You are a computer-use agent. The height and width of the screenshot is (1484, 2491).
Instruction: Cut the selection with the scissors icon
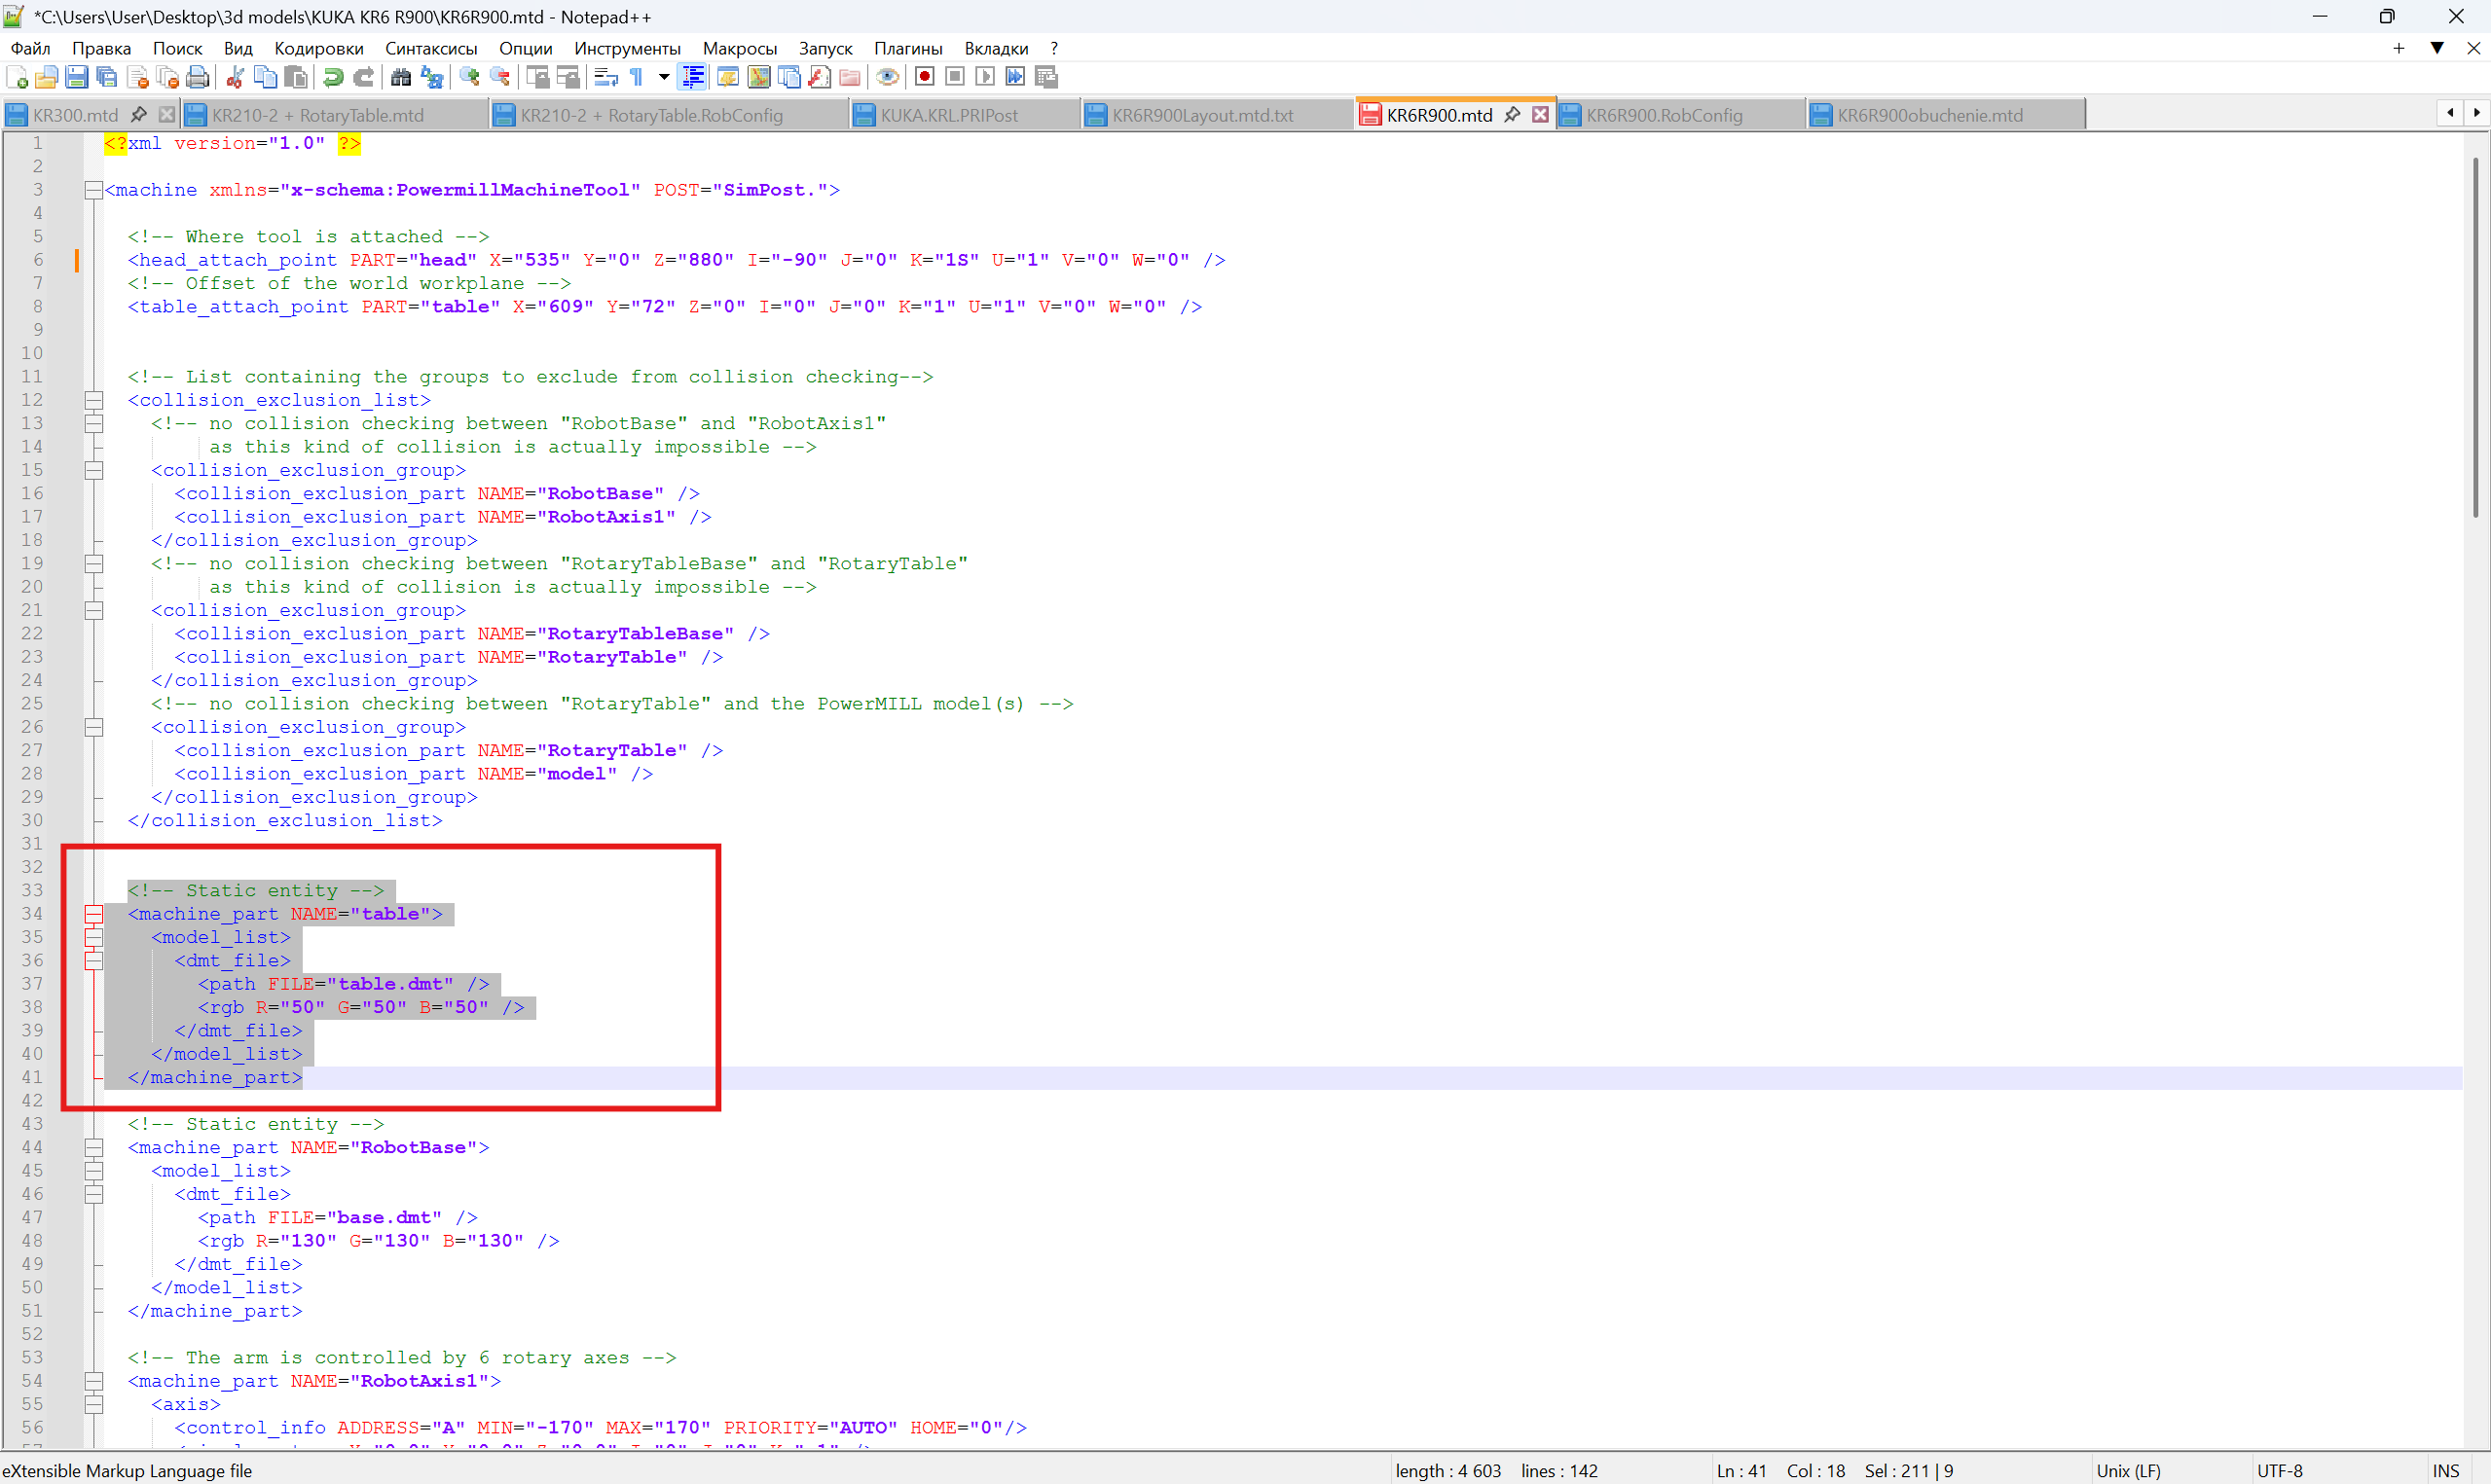point(235,77)
